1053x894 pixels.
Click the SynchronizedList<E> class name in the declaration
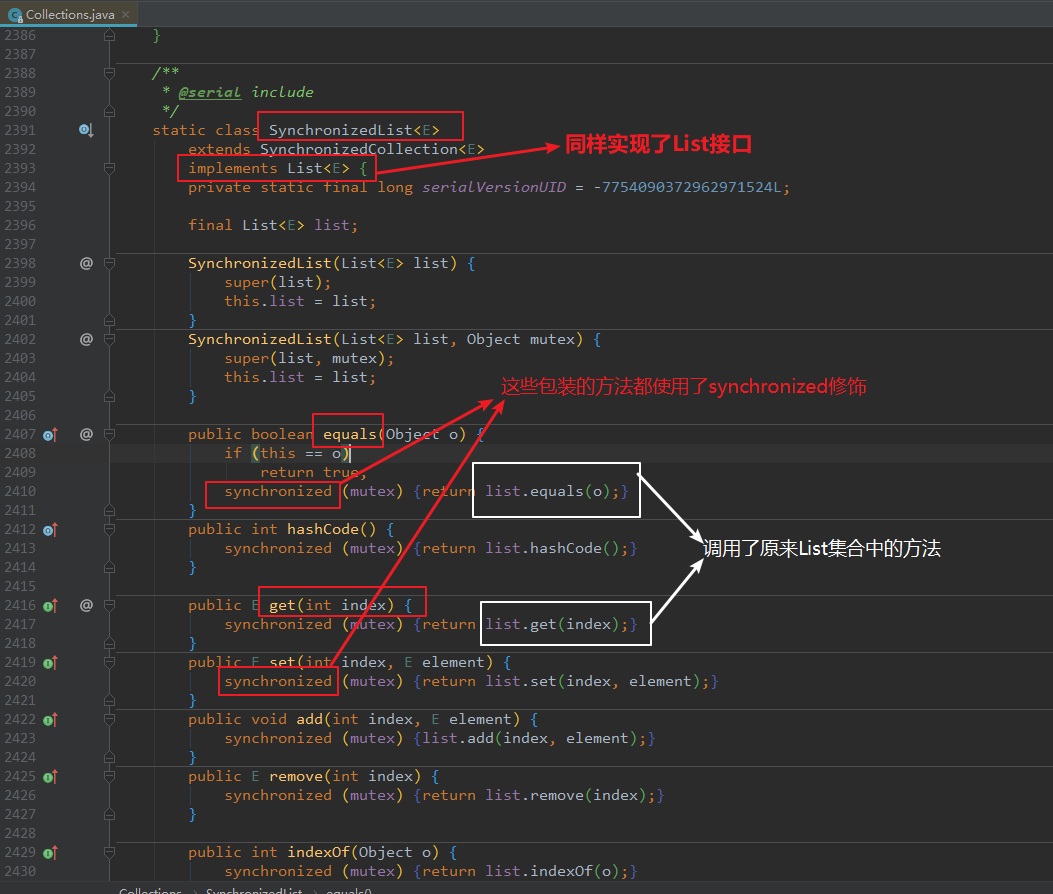tap(354, 130)
